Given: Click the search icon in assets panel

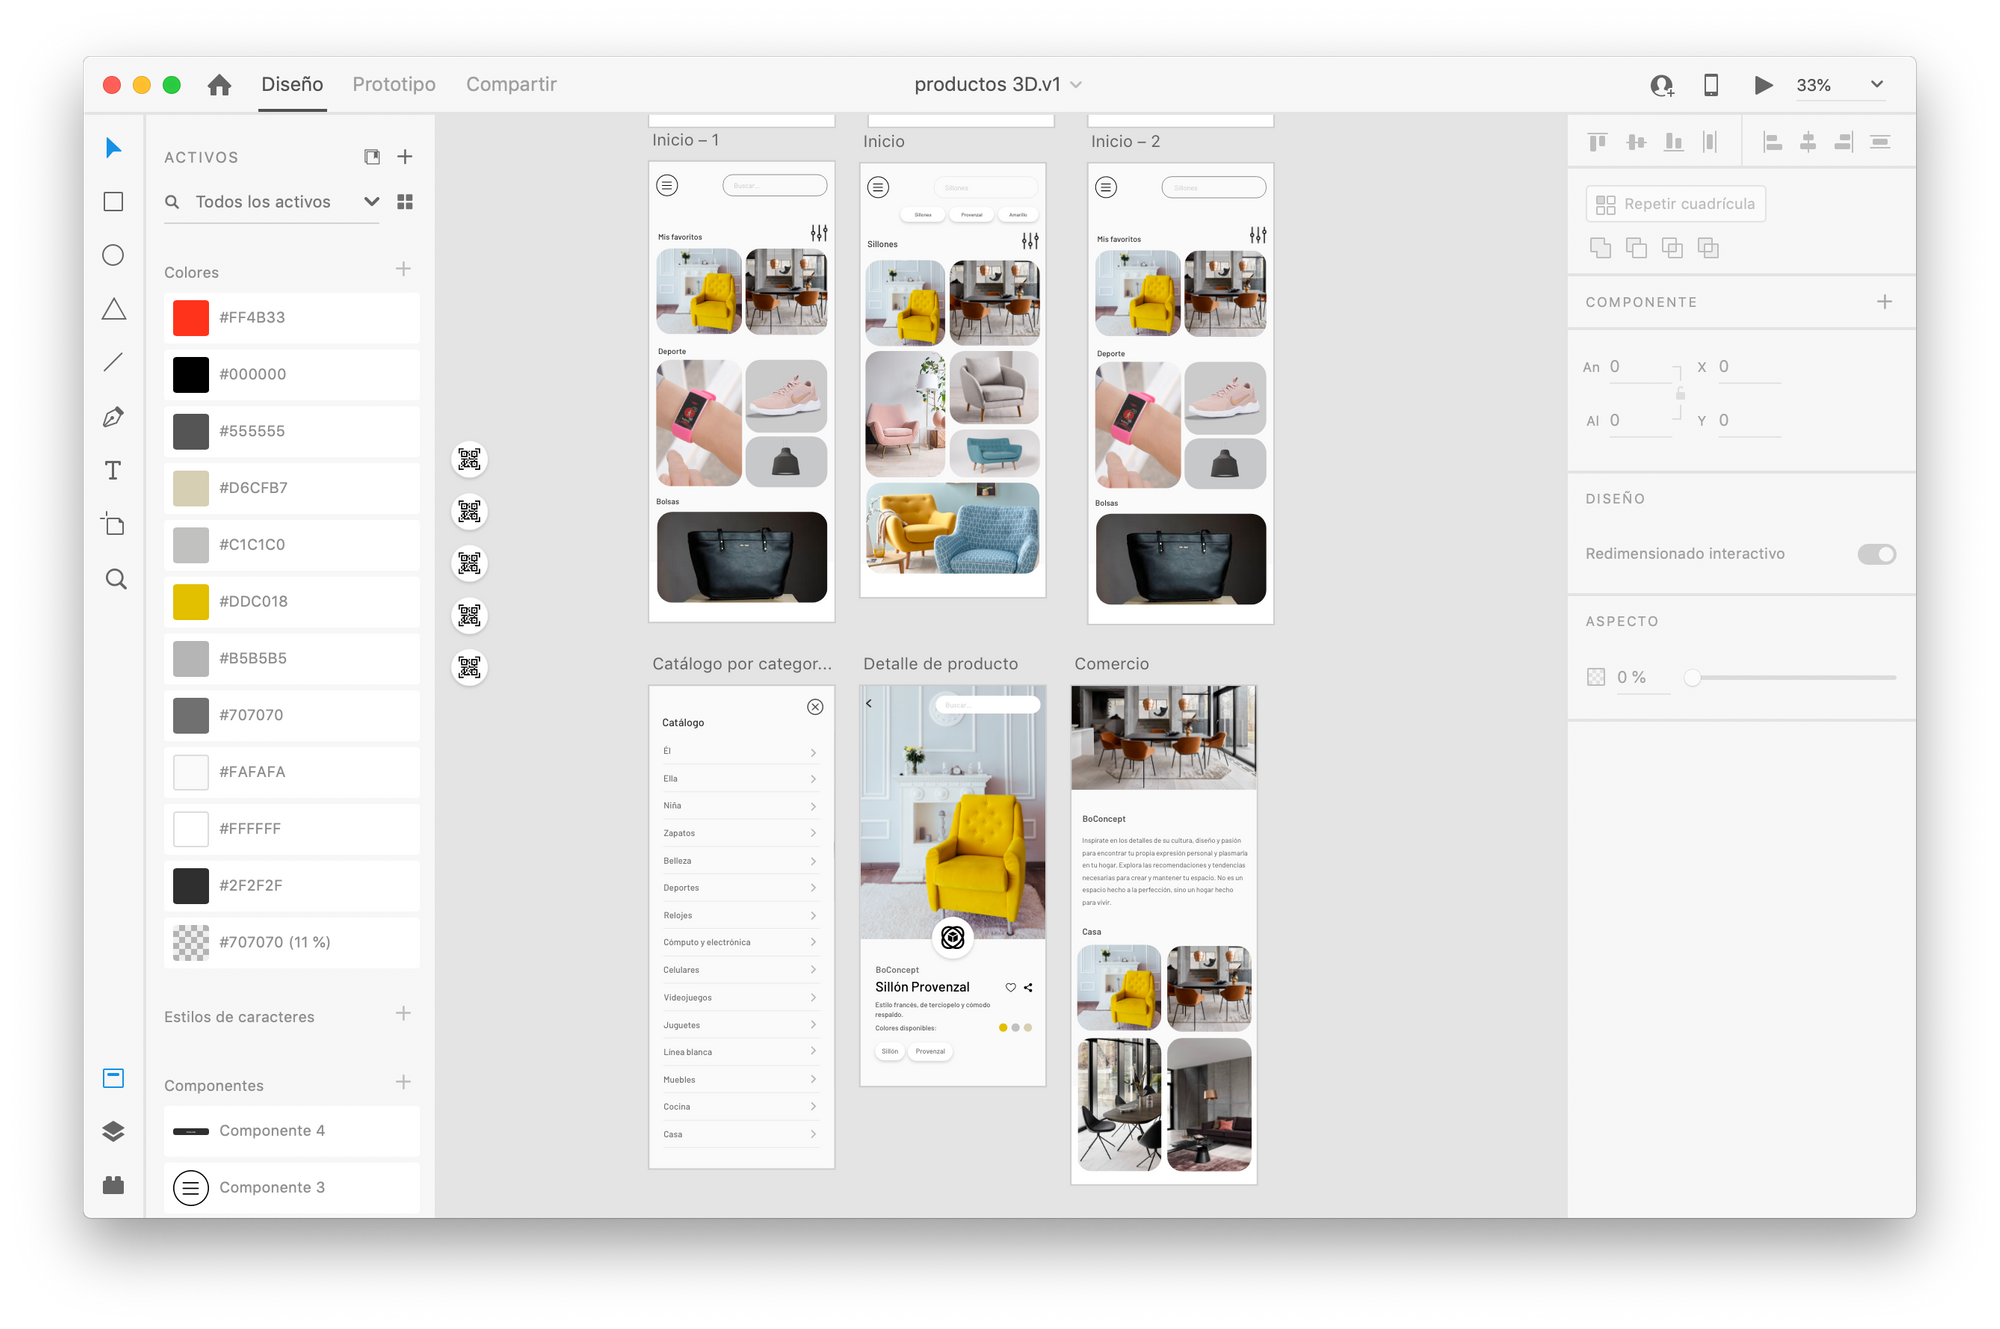Looking at the screenshot, I should click(x=172, y=202).
